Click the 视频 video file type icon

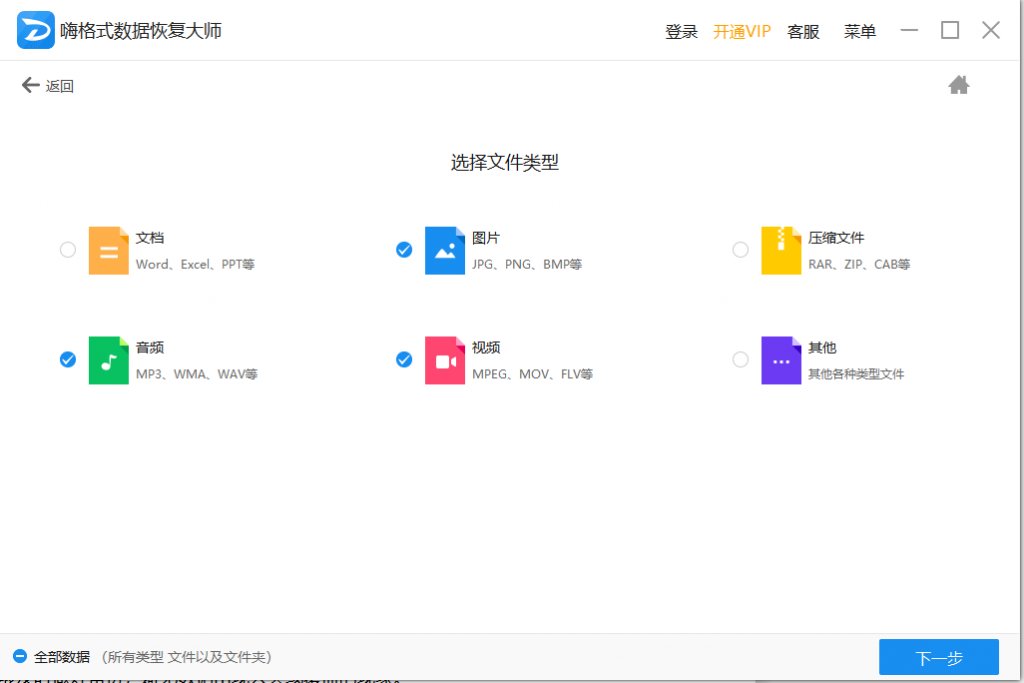point(446,360)
